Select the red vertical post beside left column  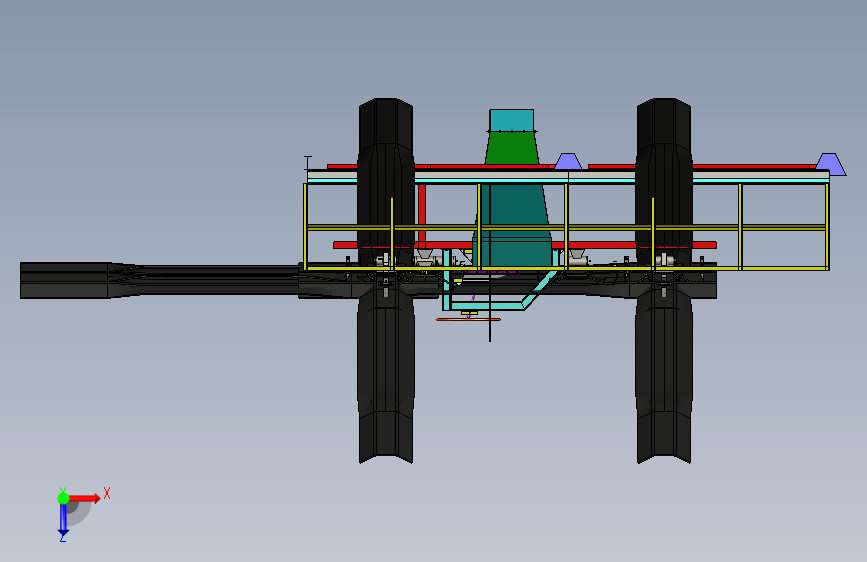[422, 216]
